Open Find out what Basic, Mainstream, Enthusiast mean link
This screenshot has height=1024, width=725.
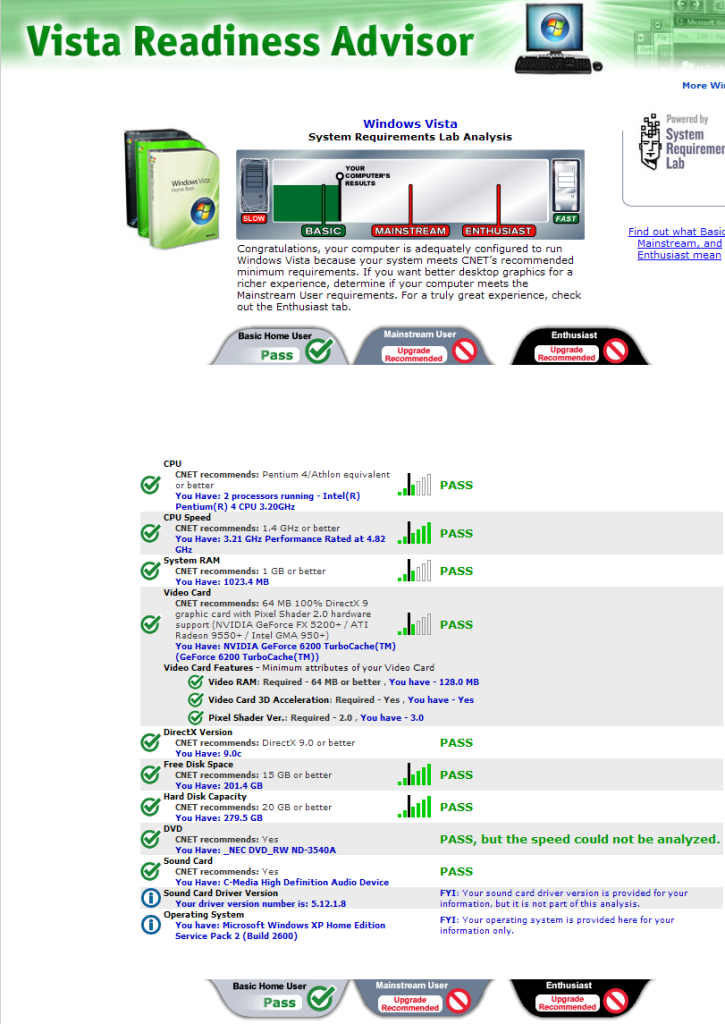(677, 243)
